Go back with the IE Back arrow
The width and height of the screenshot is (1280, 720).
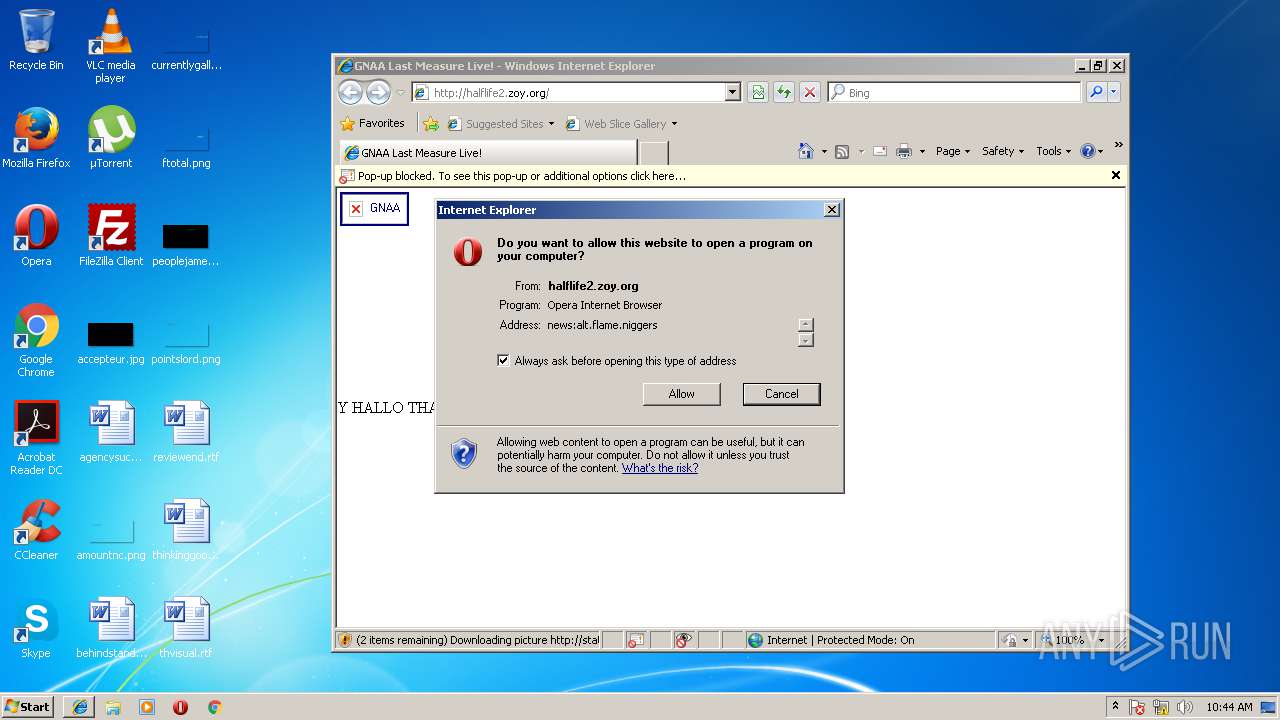[x=350, y=93]
